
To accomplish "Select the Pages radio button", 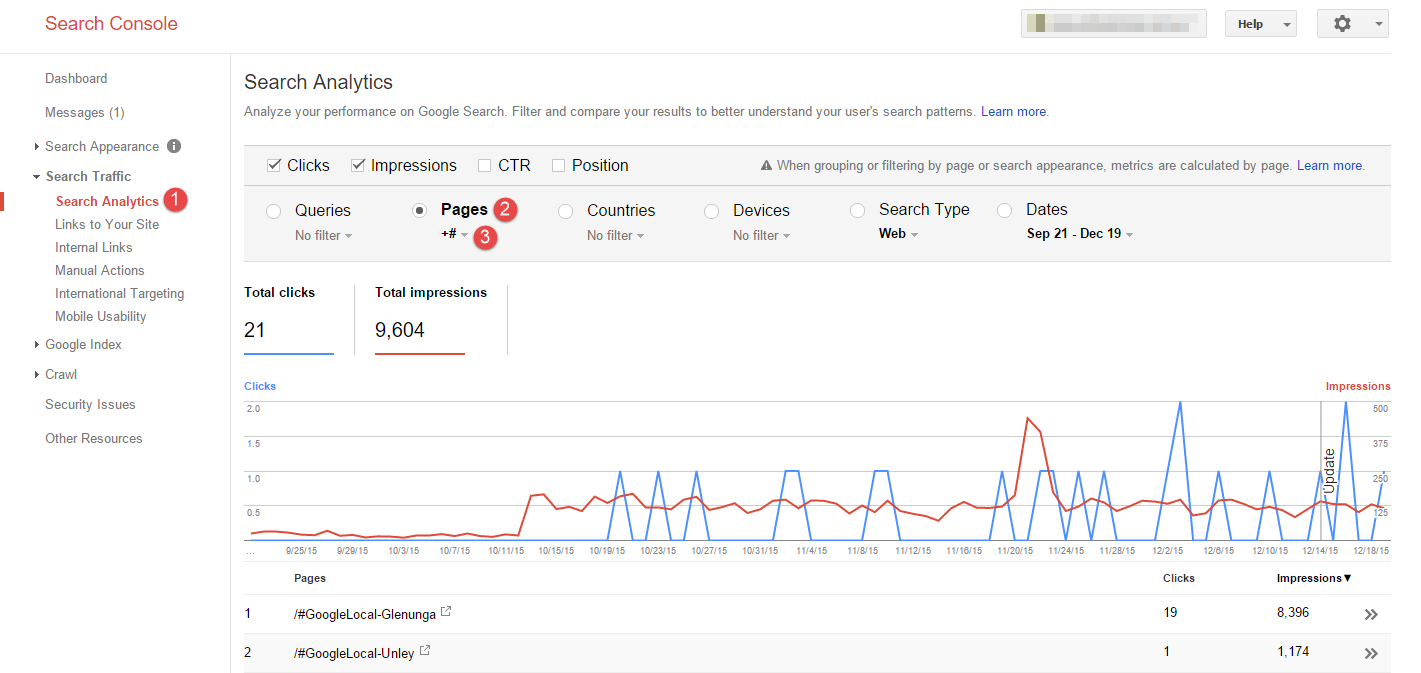I will coord(419,211).
